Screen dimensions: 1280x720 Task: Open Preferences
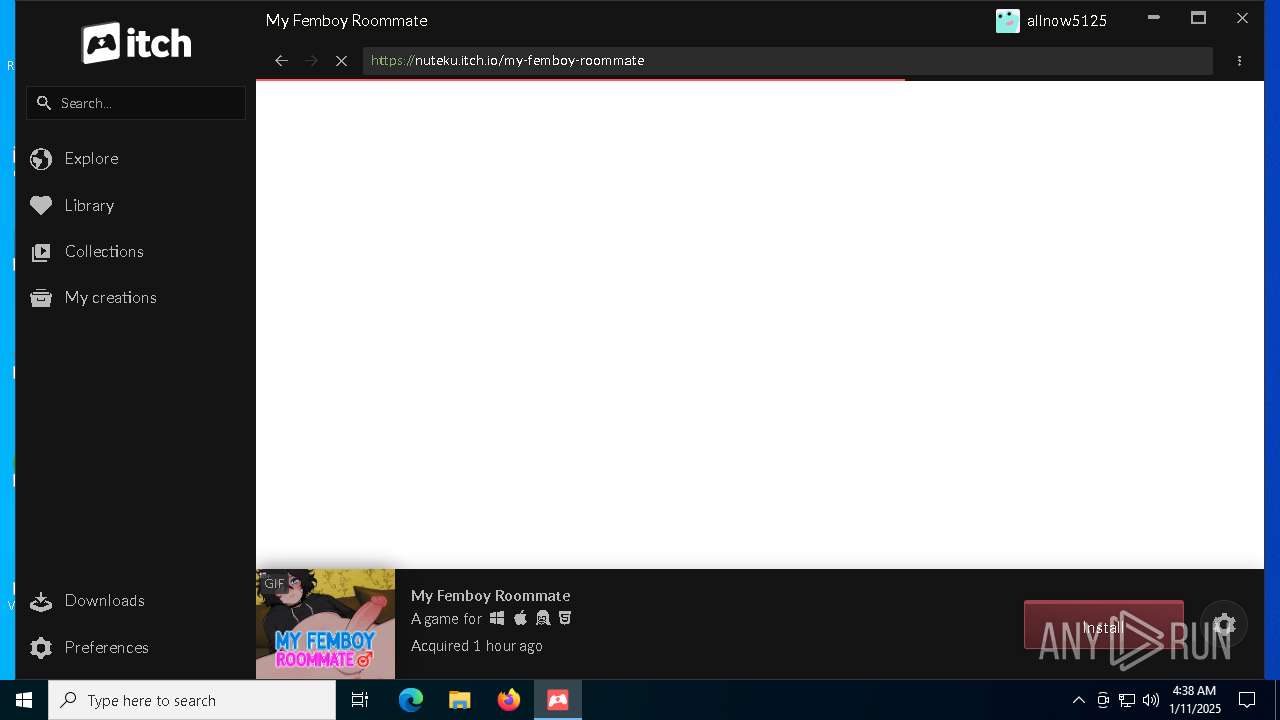pos(106,647)
